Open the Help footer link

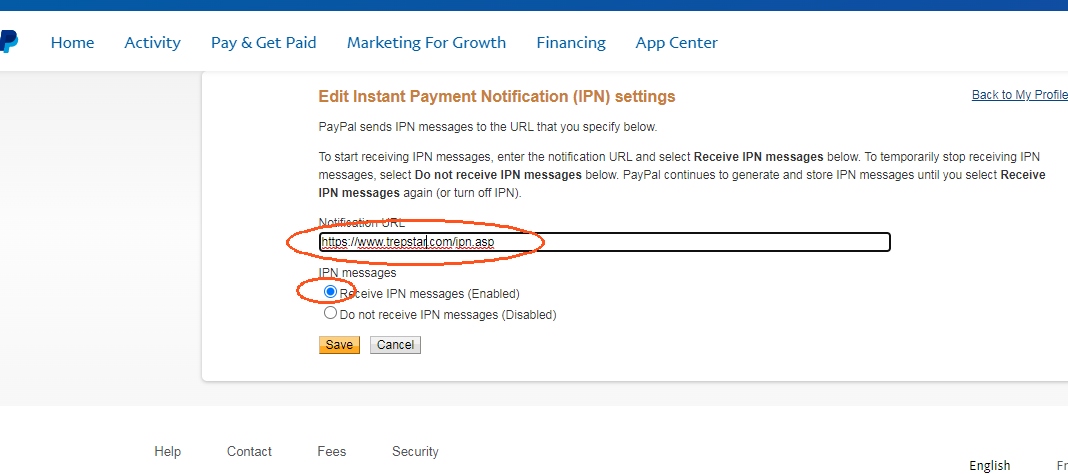(168, 452)
